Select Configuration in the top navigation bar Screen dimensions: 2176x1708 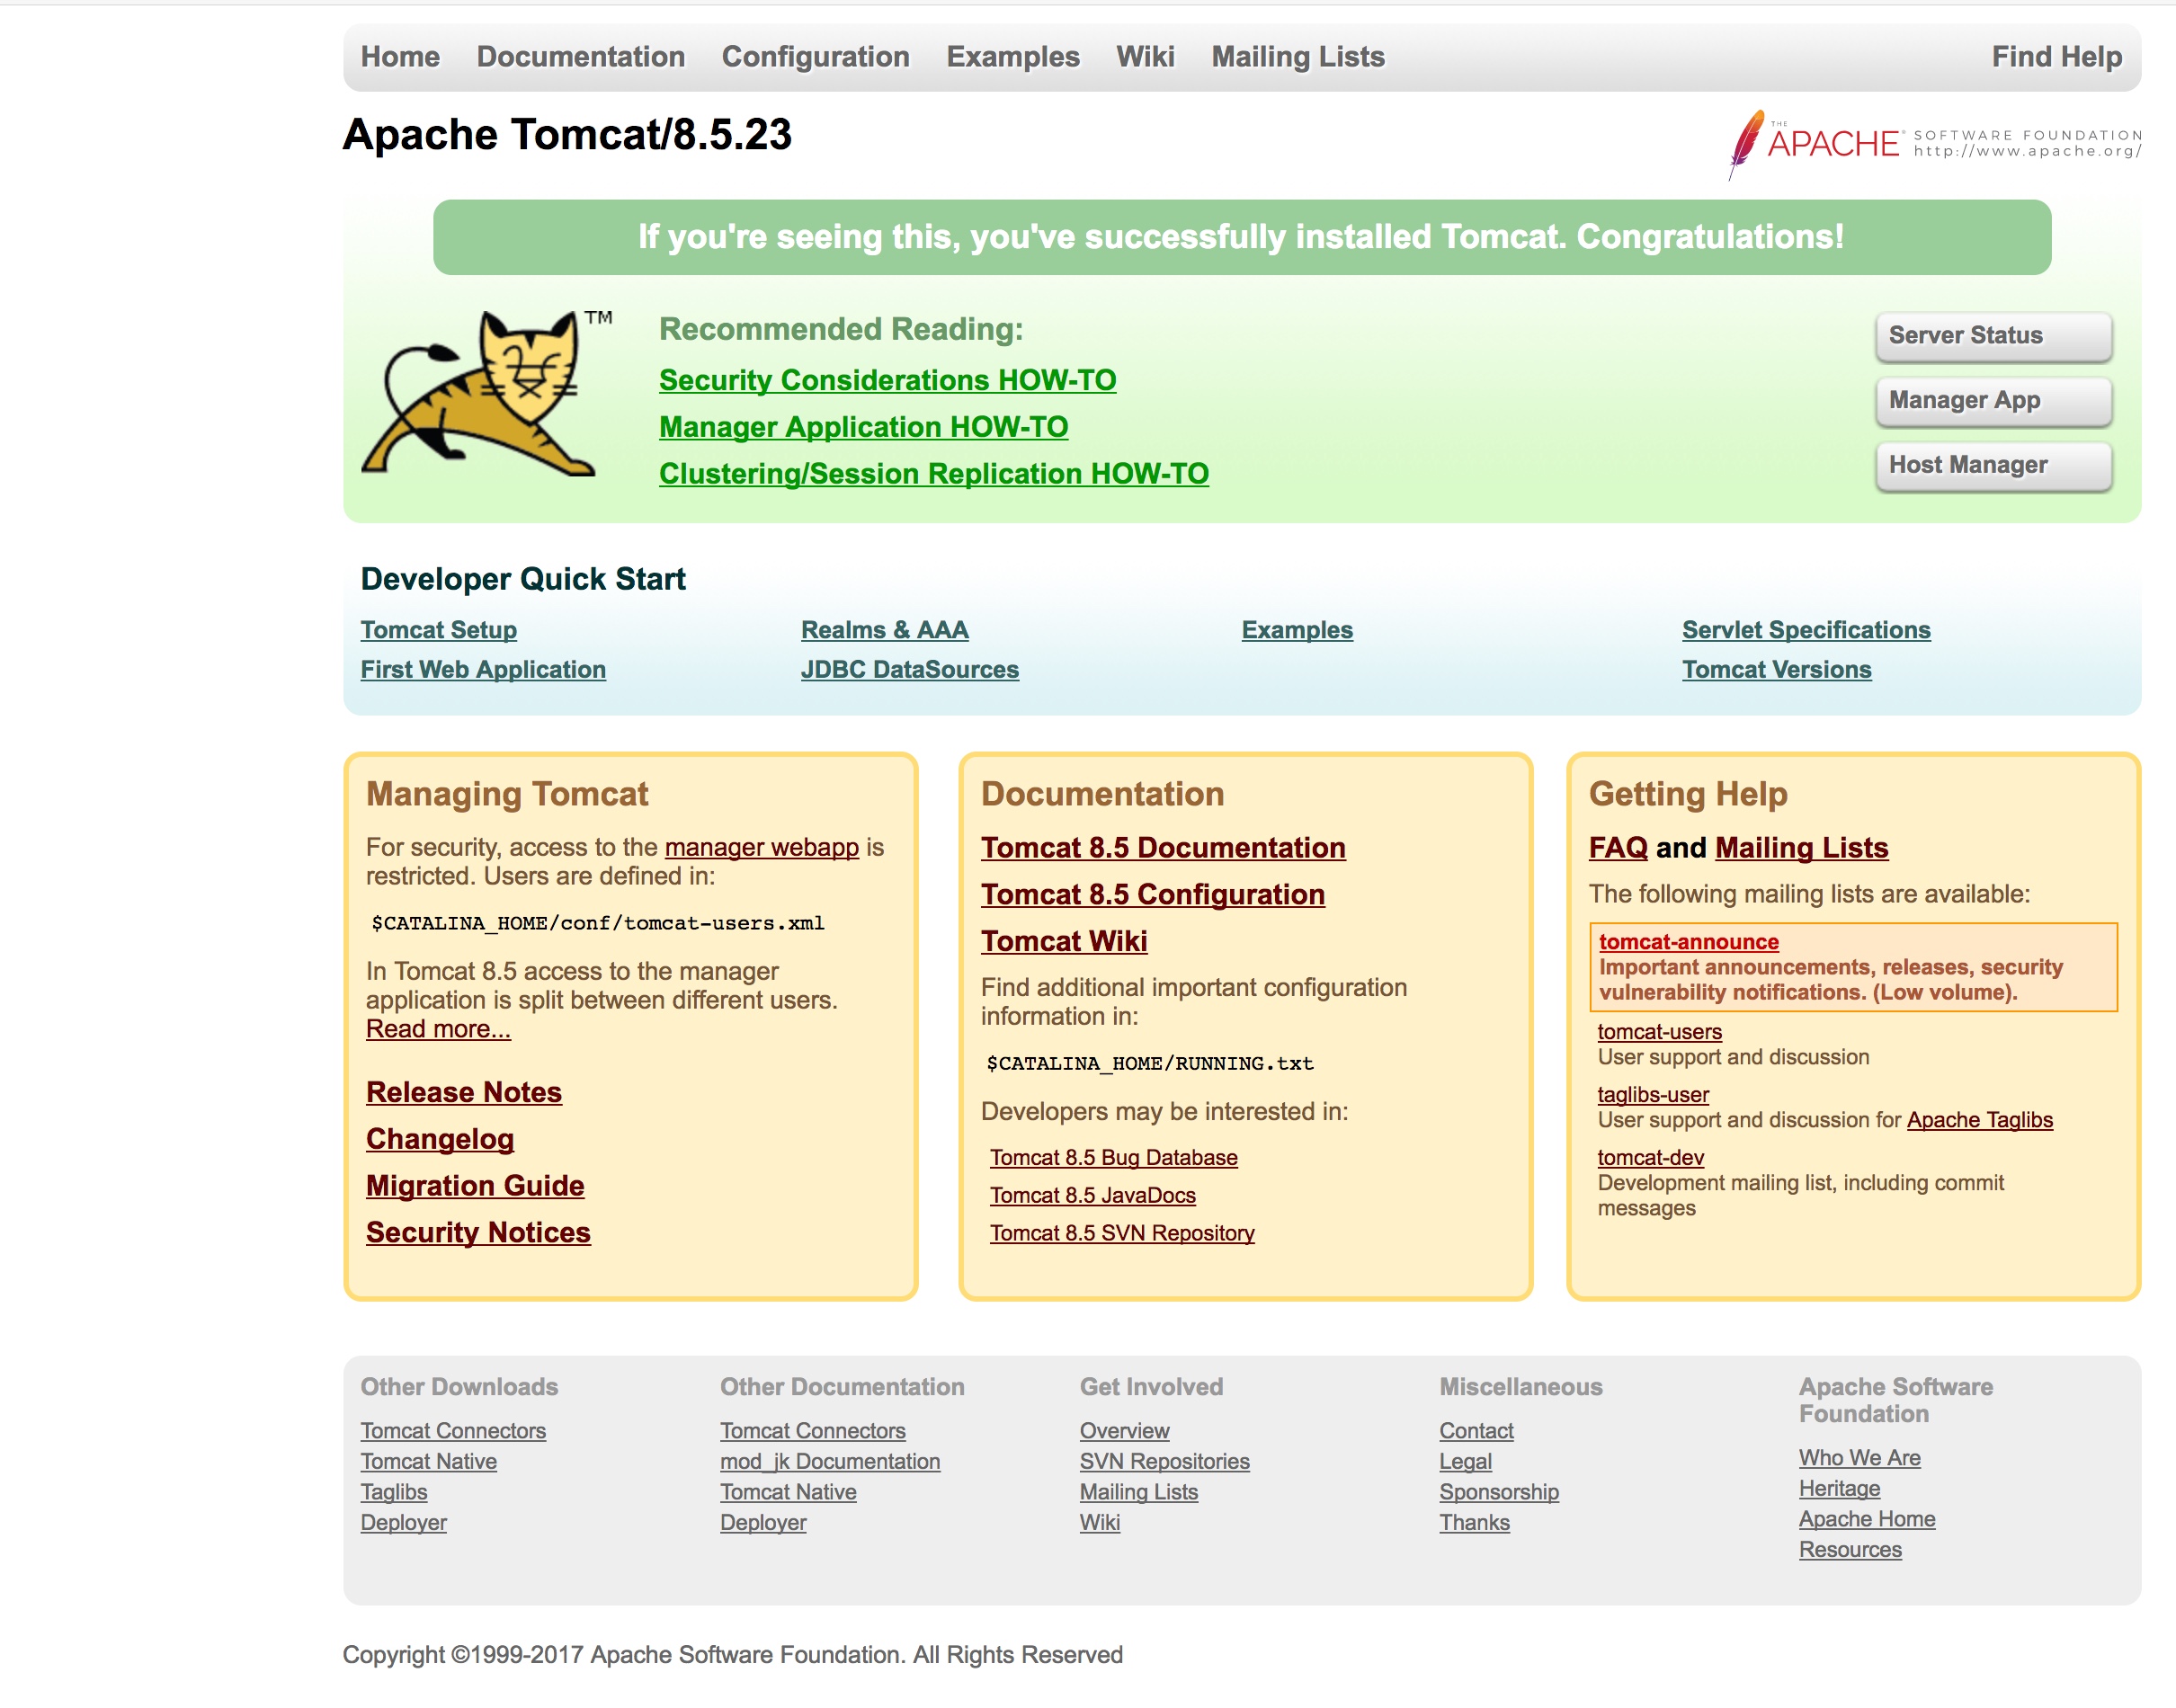[816, 57]
